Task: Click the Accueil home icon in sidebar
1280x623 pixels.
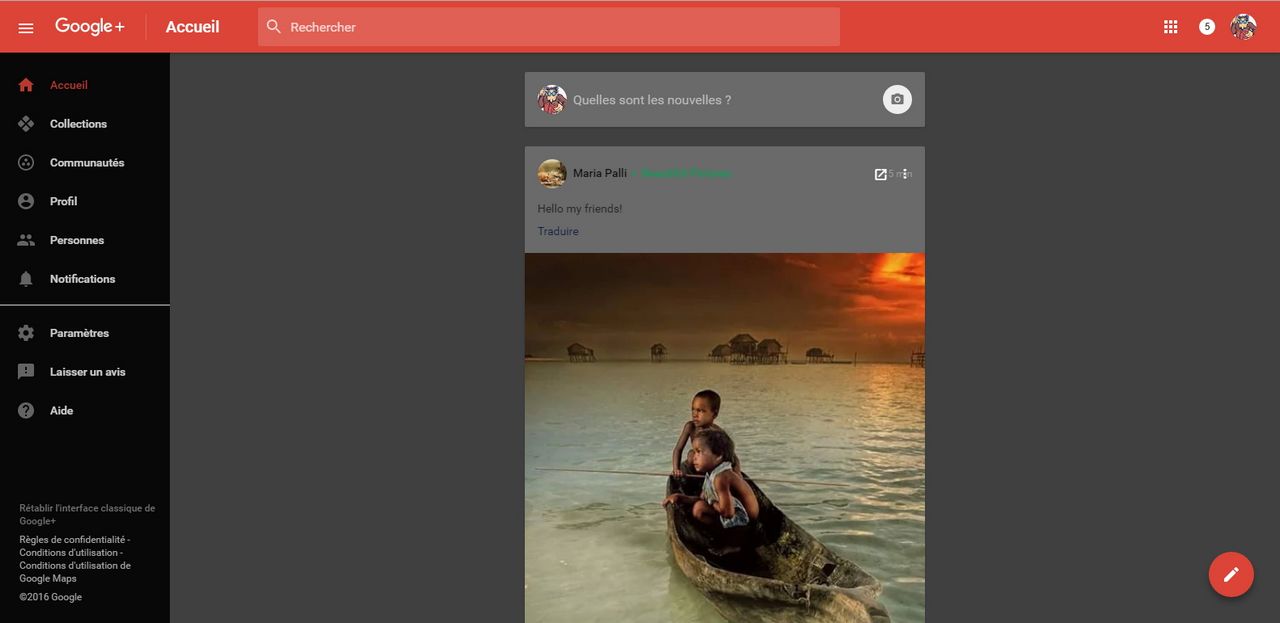Action: (x=26, y=85)
